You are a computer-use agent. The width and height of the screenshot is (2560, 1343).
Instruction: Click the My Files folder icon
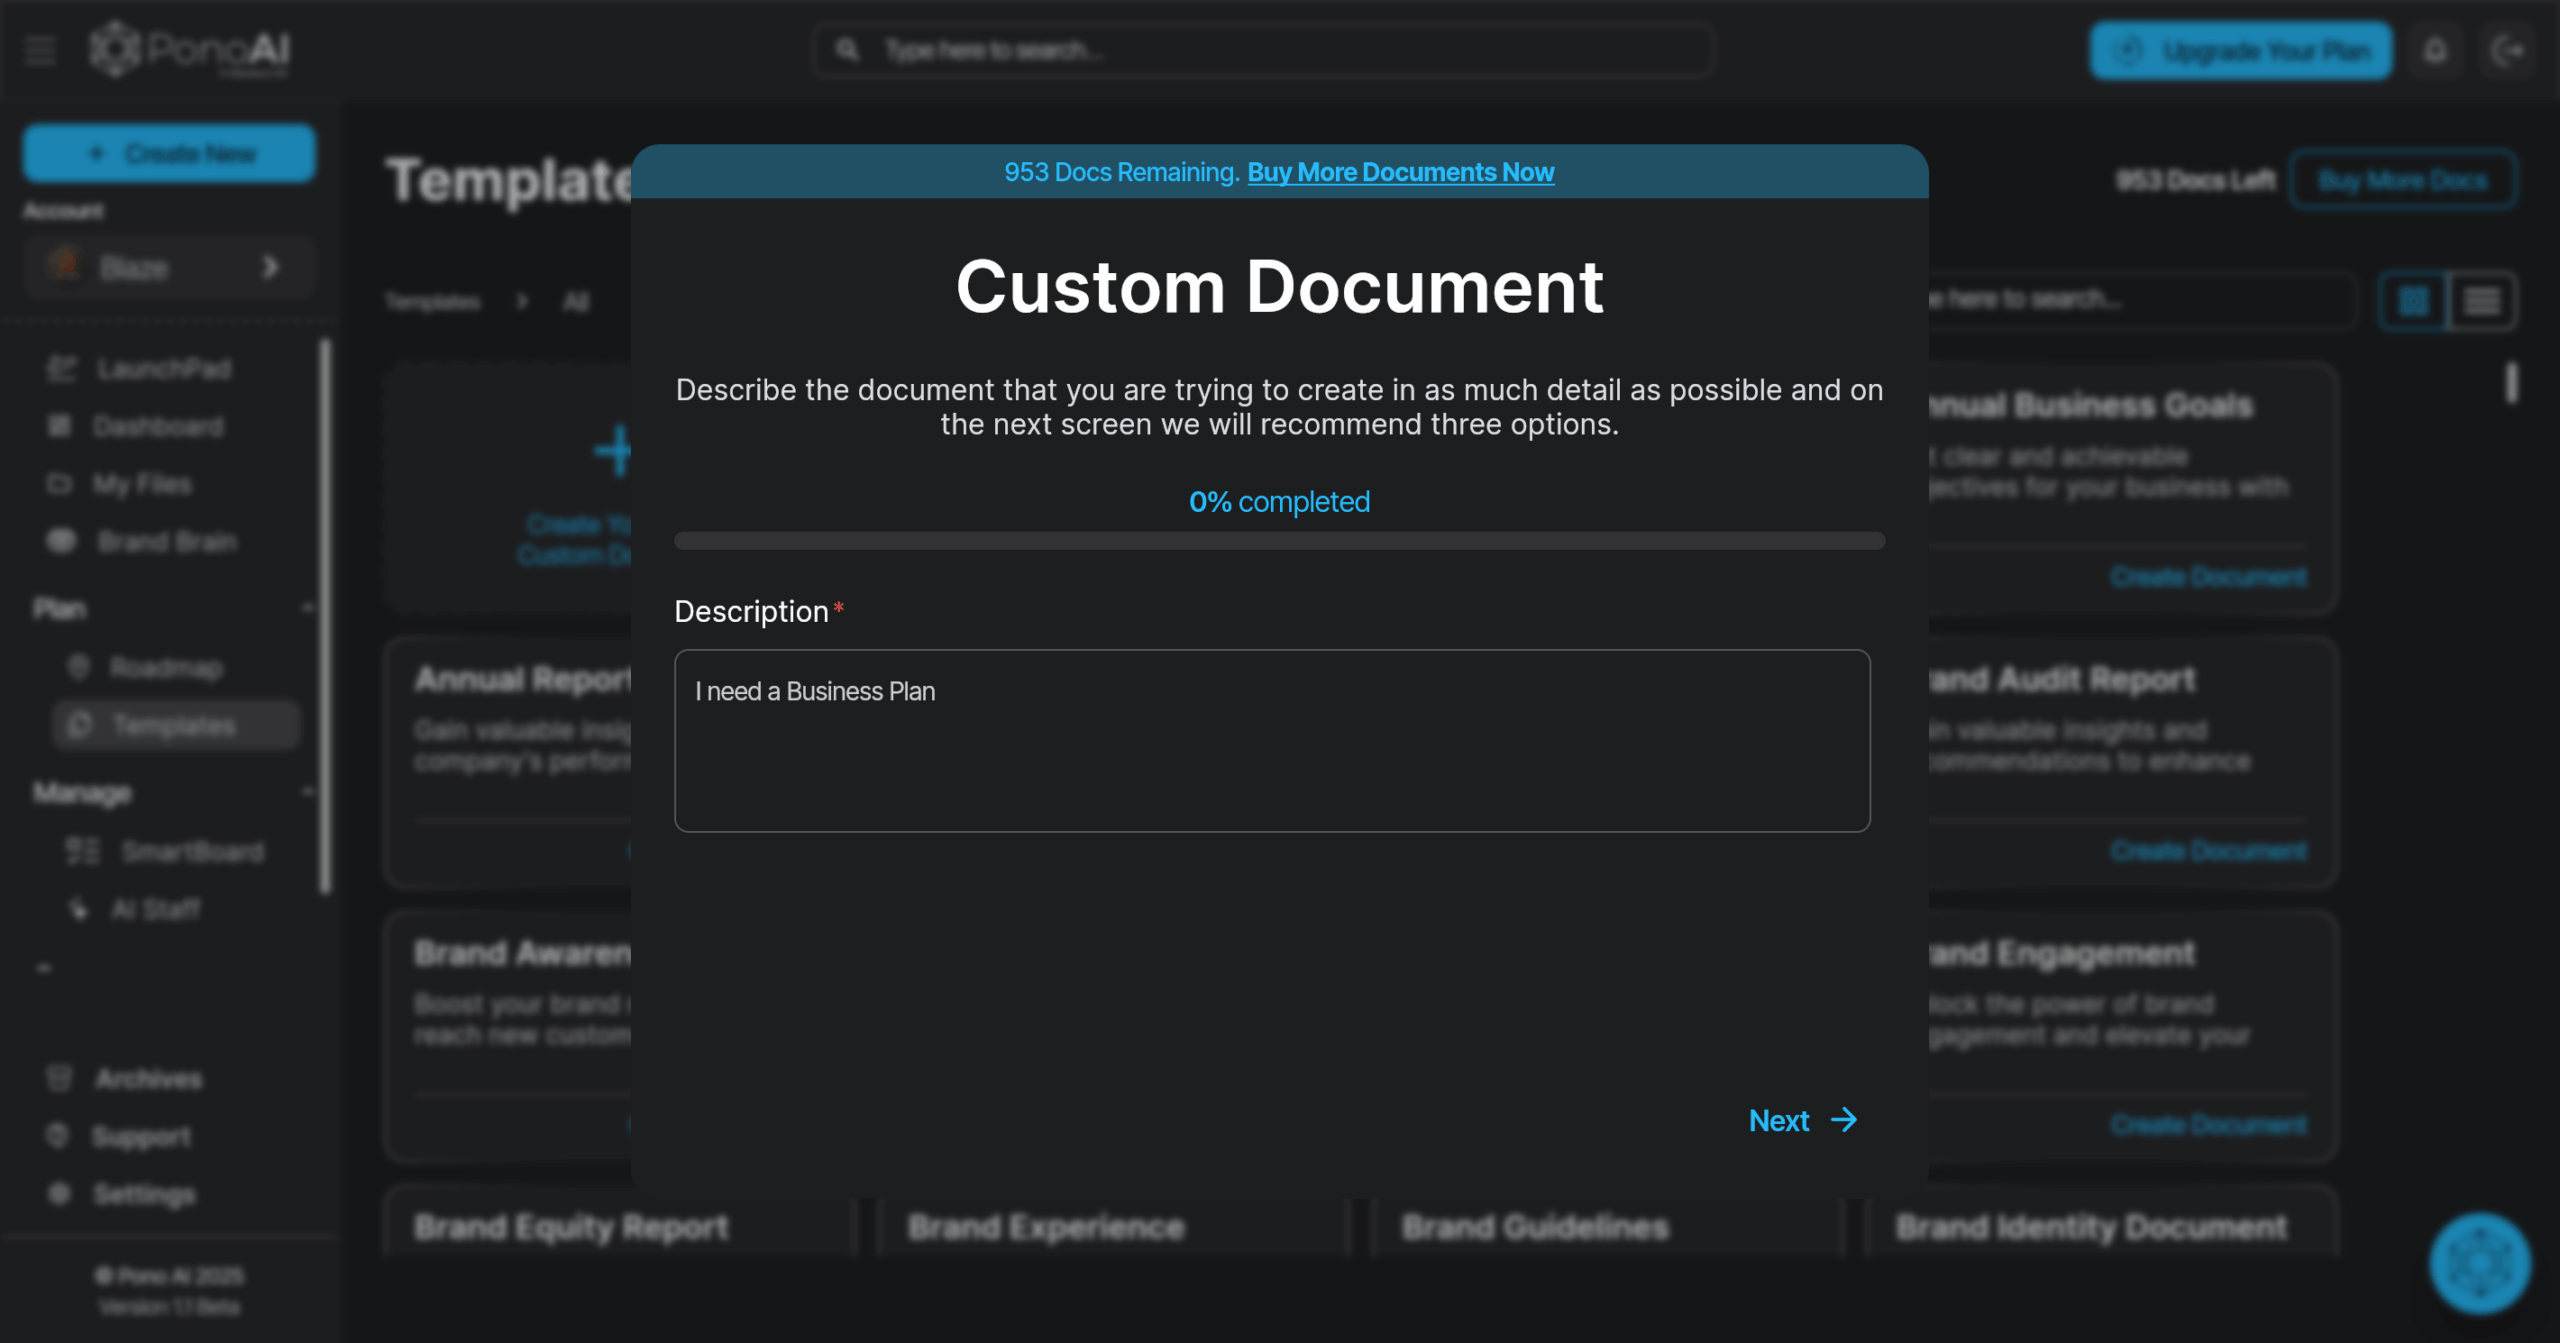[x=59, y=484]
